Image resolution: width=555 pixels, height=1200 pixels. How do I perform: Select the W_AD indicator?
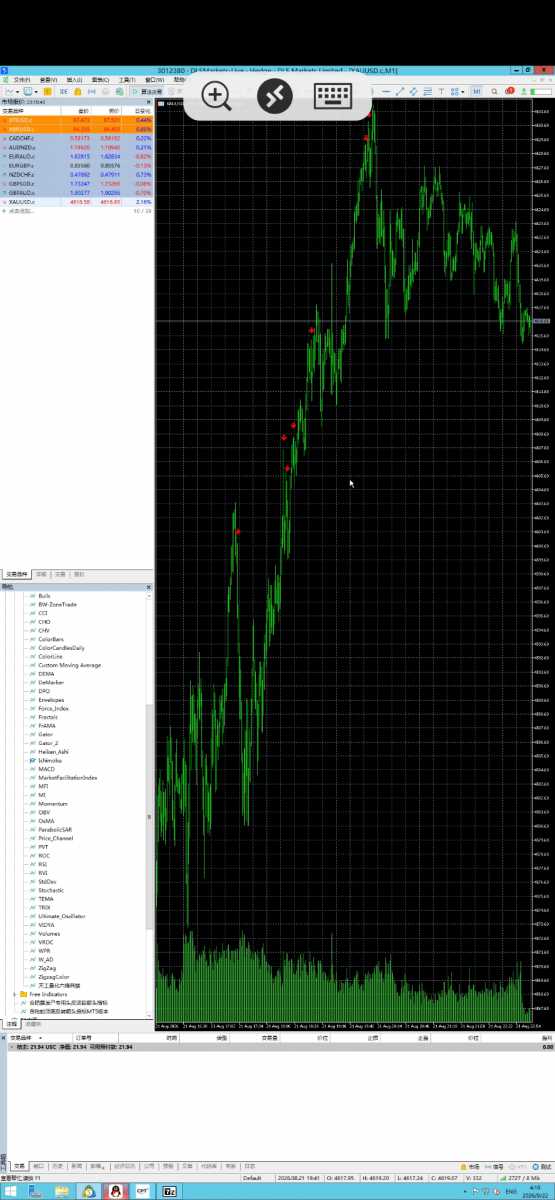(46, 959)
